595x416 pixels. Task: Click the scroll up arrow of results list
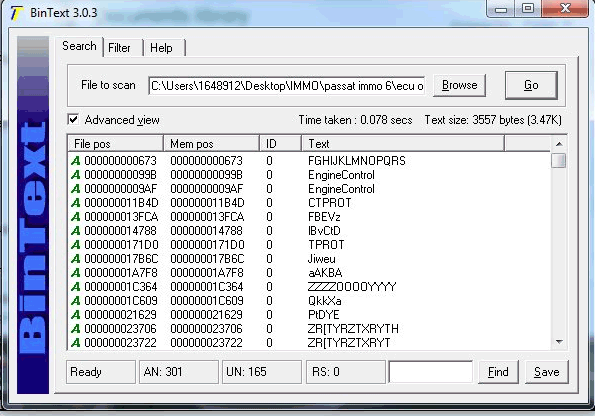point(559,144)
